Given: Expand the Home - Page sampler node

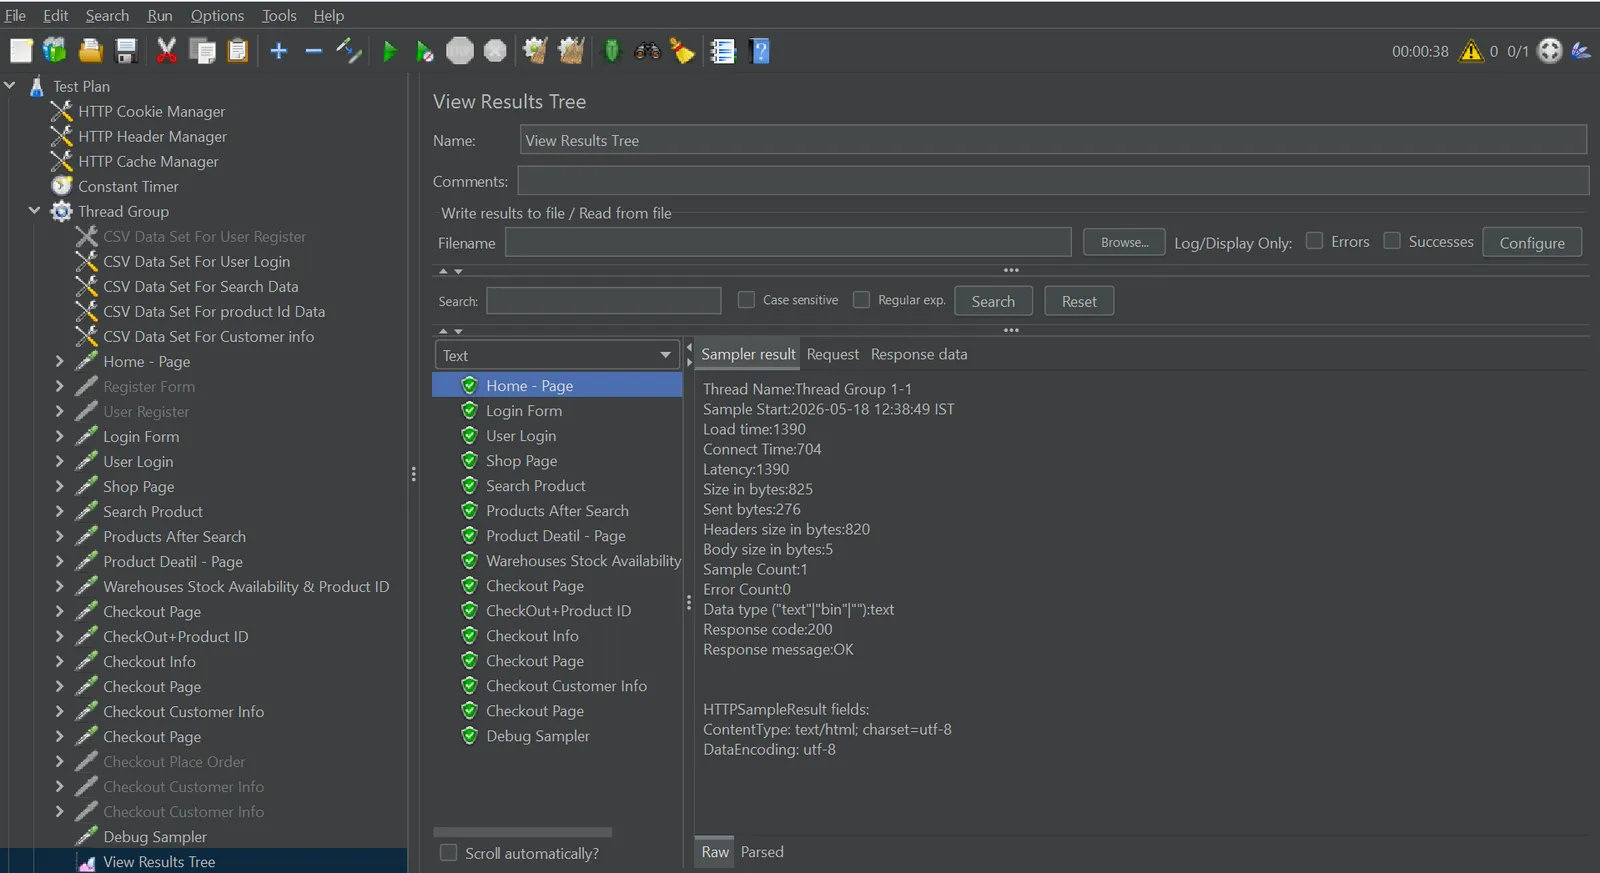Looking at the screenshot, I should tap(59, 361).
